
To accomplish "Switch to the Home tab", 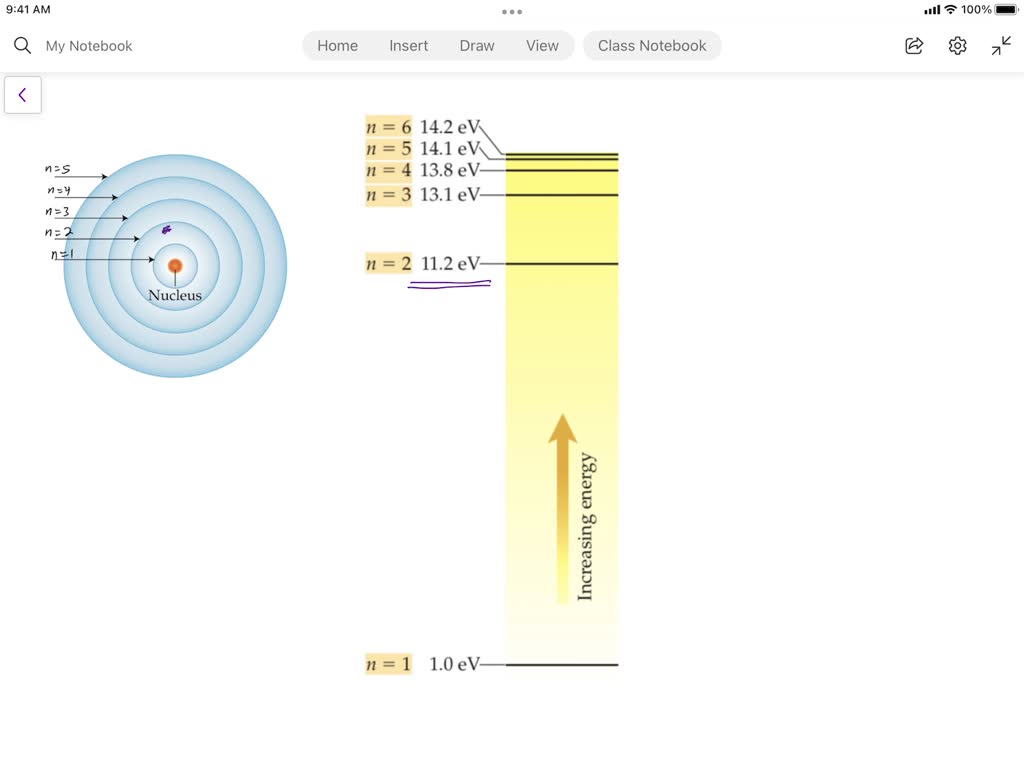I will [338, 46].
